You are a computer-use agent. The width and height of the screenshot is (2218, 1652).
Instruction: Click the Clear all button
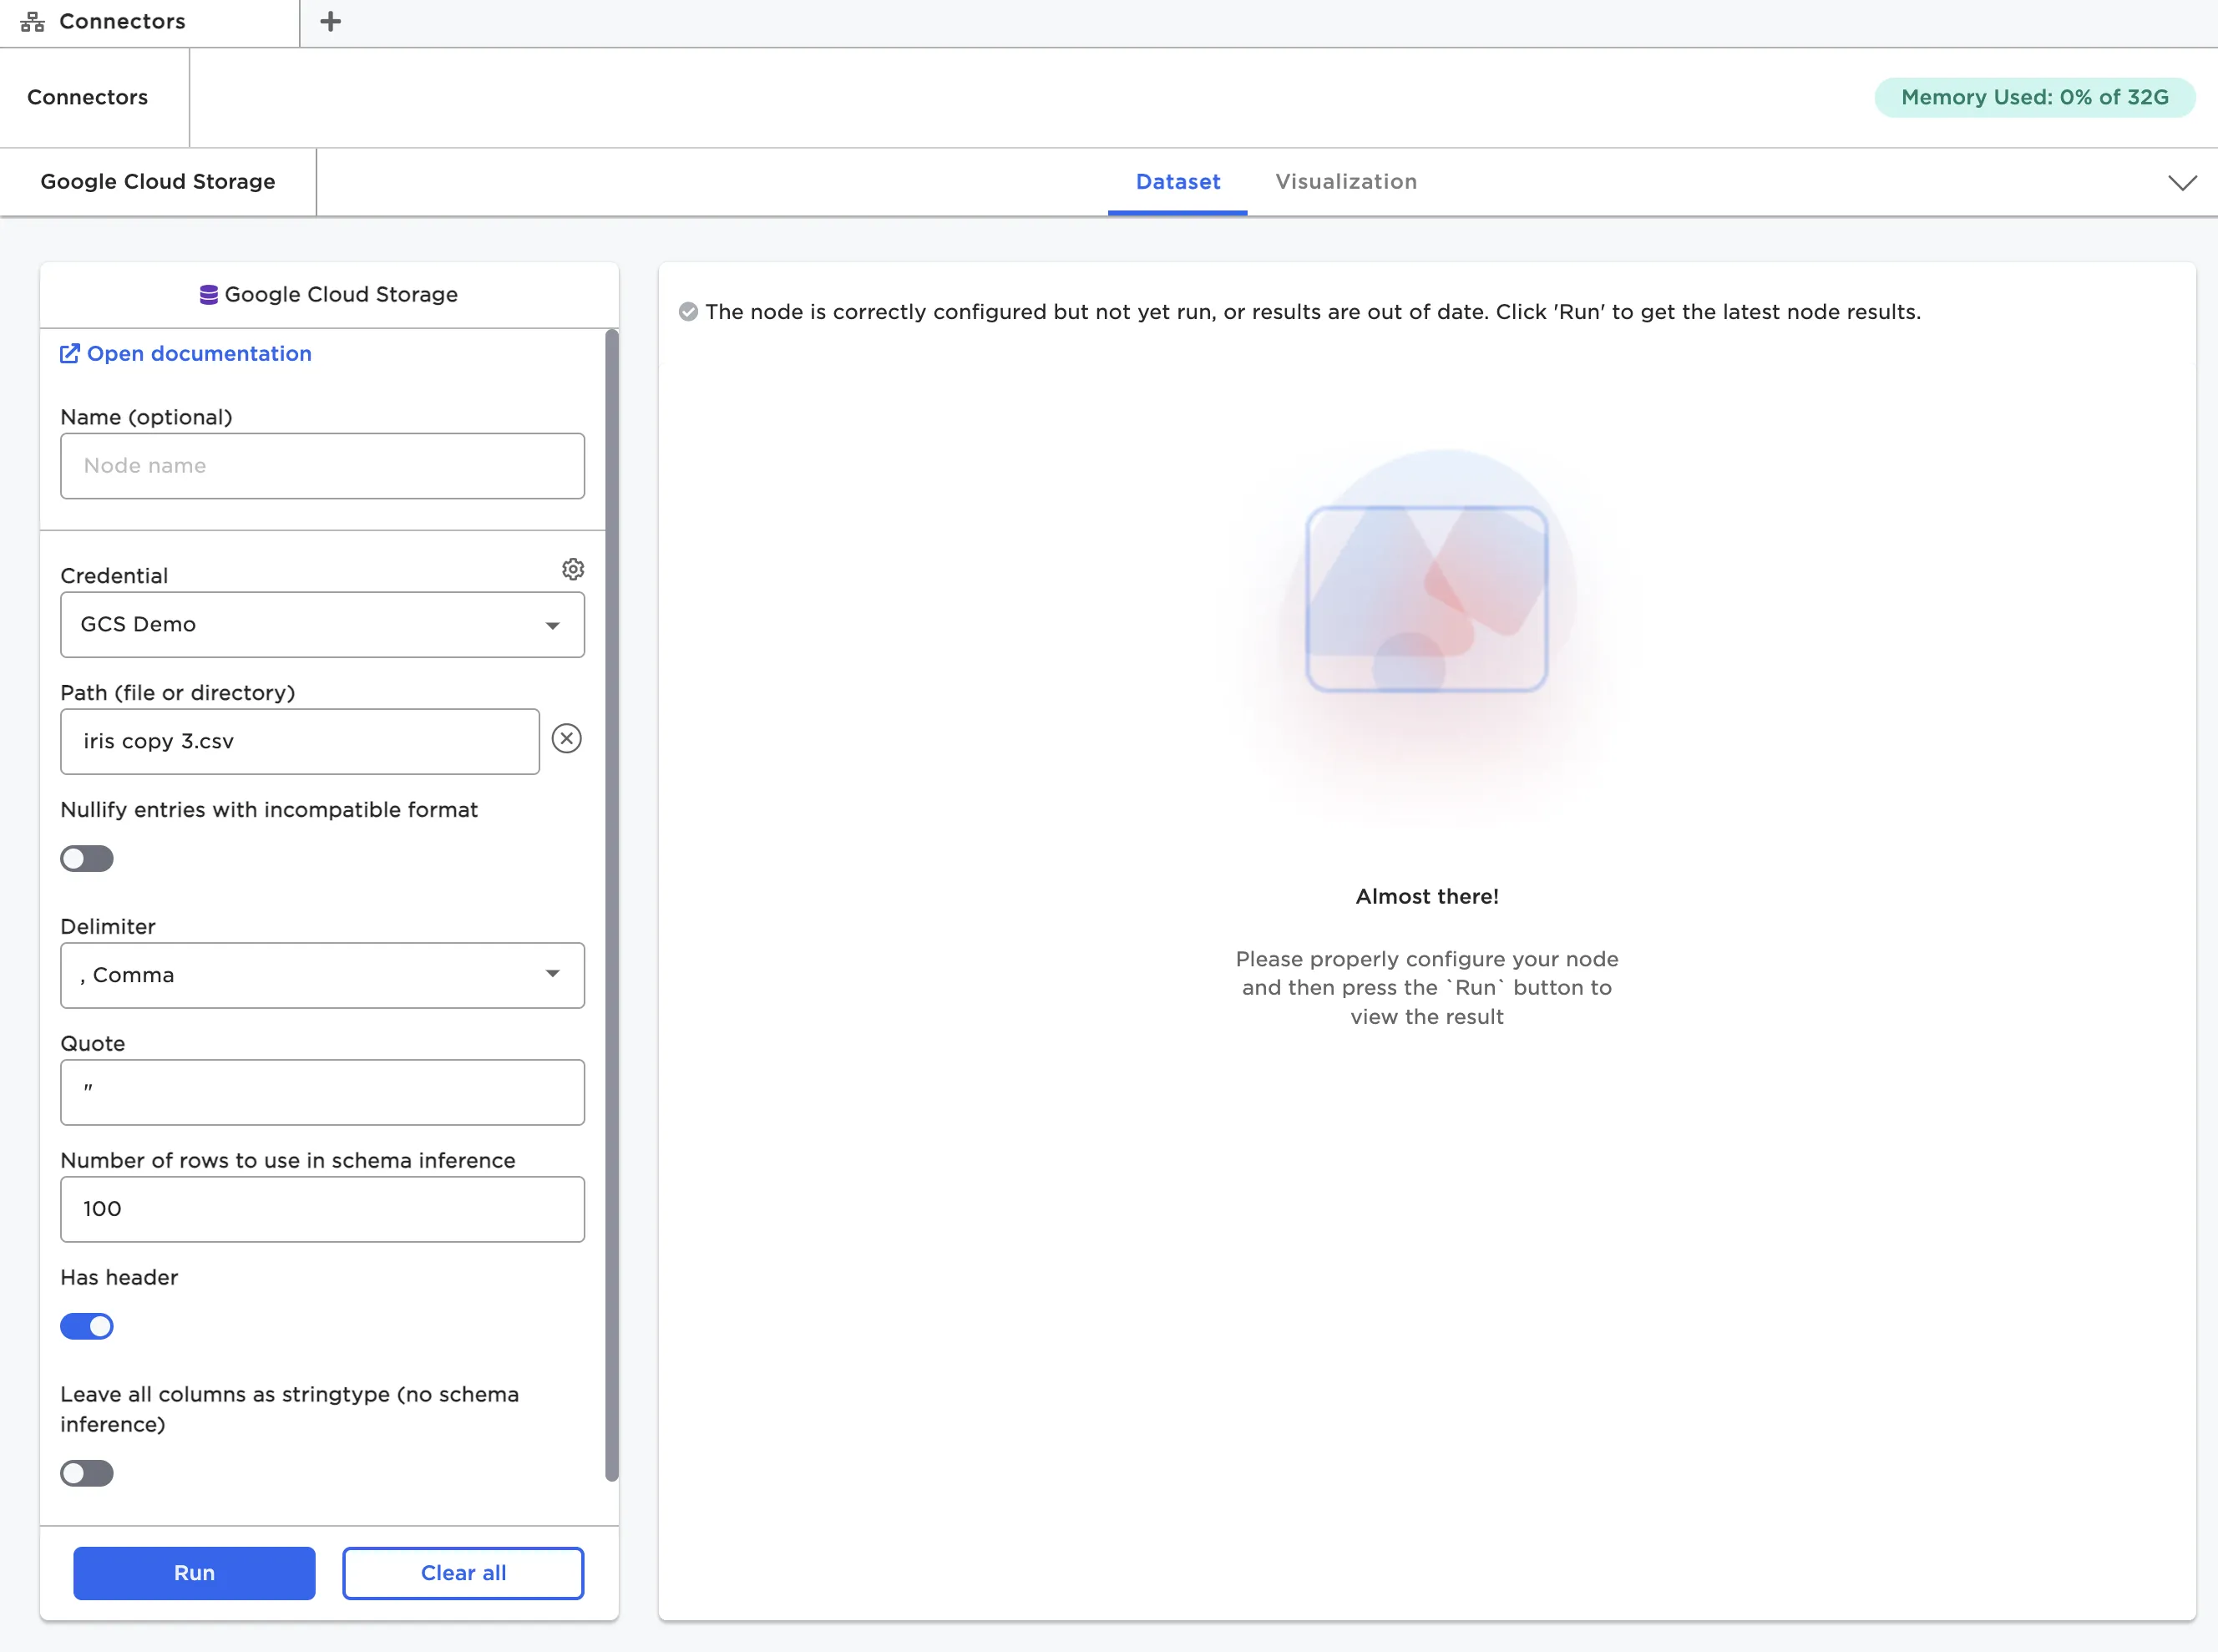pos(463,1573)
